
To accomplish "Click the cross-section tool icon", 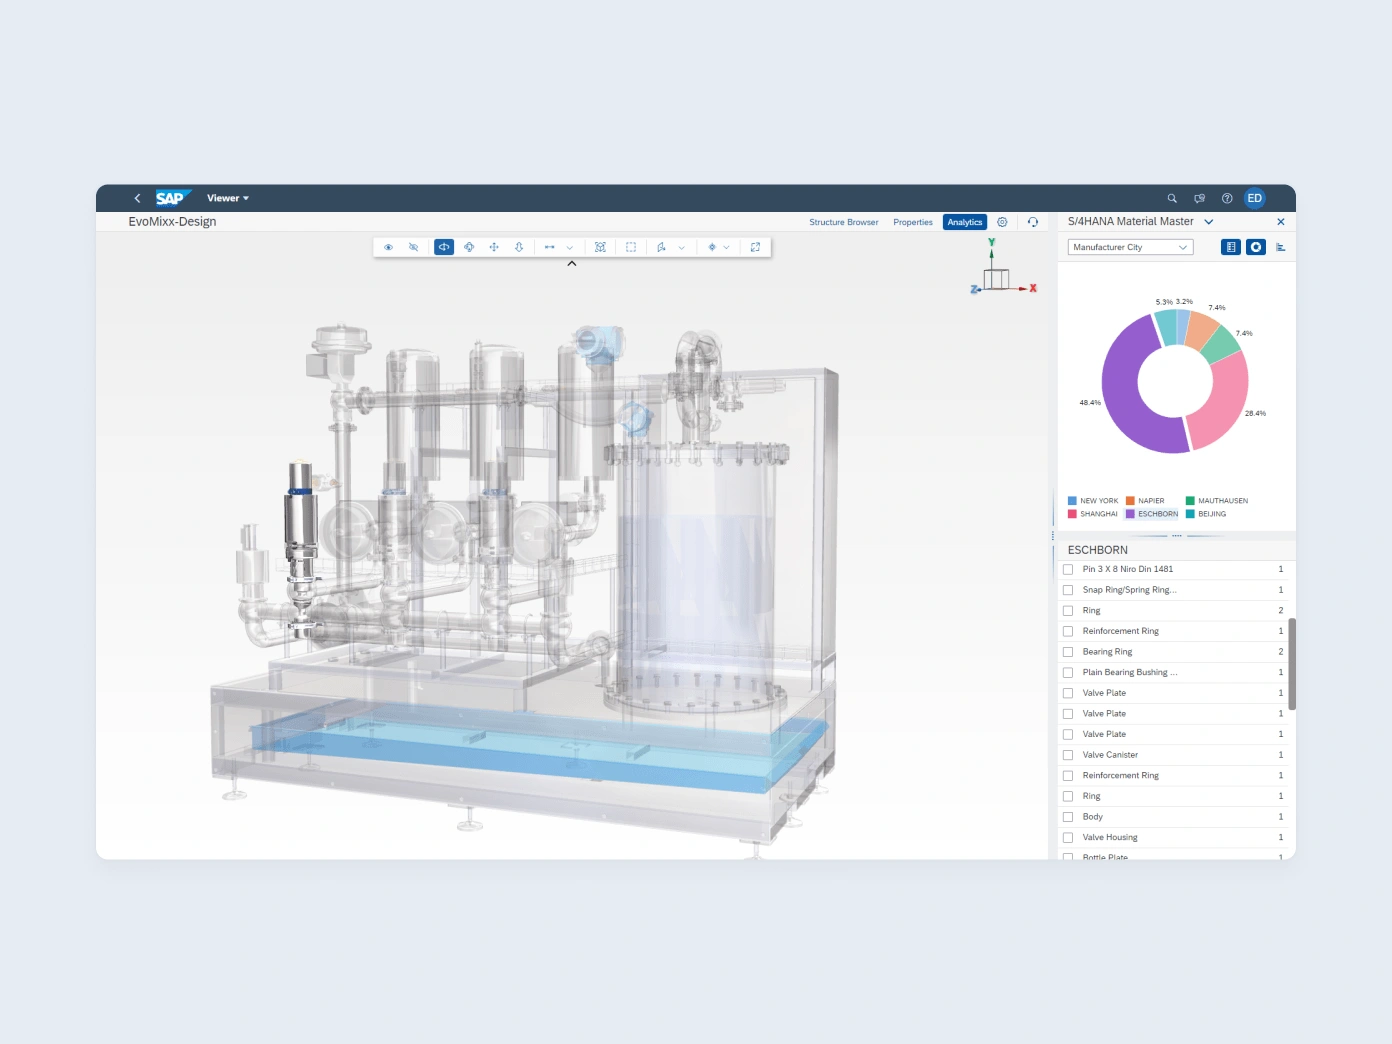I will tap(661, 247).
